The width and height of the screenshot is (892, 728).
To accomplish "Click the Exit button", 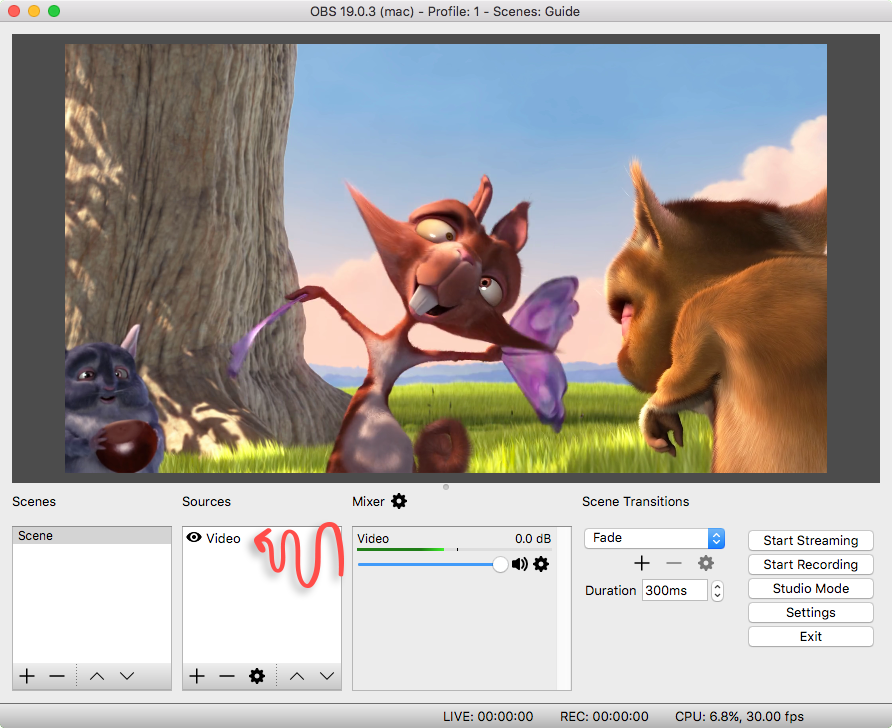I will coord(811,636).
